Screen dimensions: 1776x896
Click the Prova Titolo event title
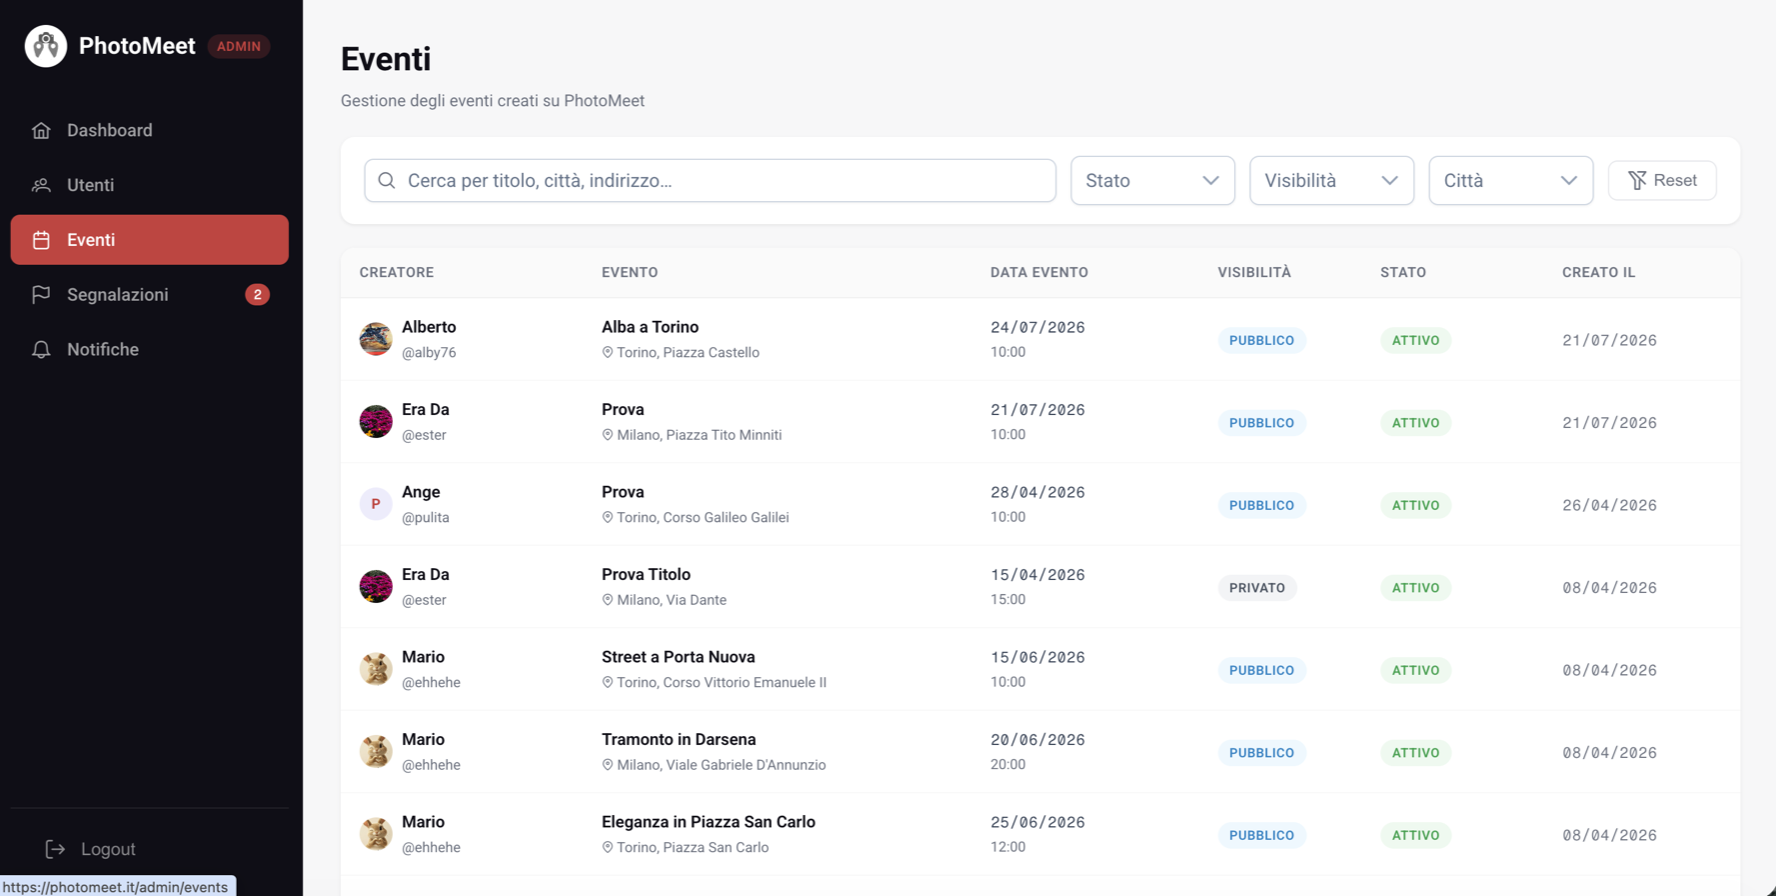pos(646,574)
